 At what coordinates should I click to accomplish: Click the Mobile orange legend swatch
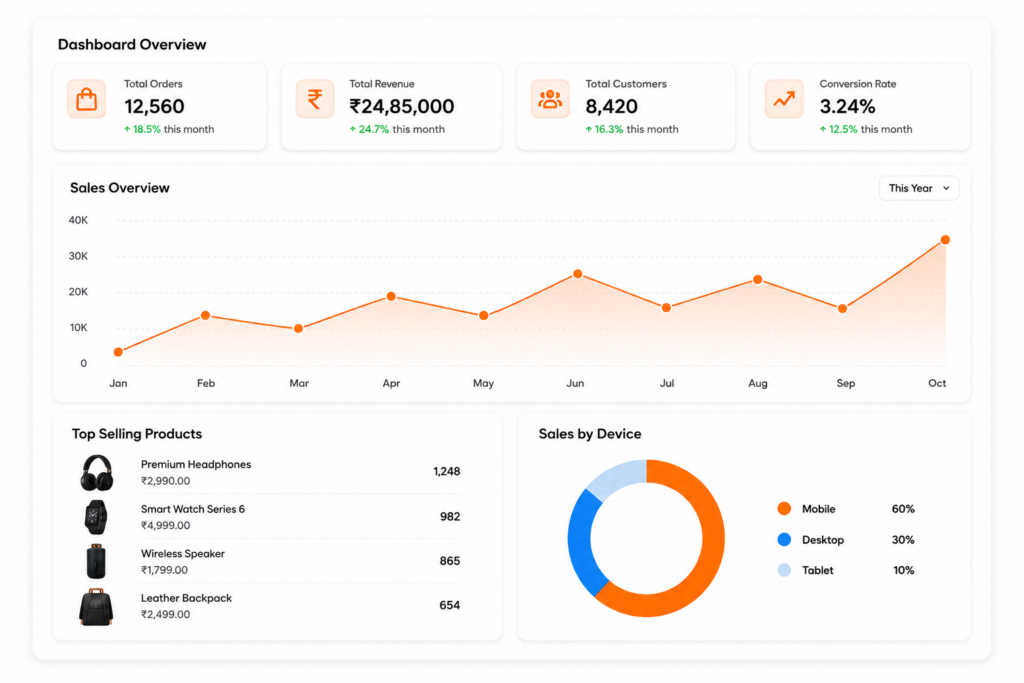pos(784,509)
